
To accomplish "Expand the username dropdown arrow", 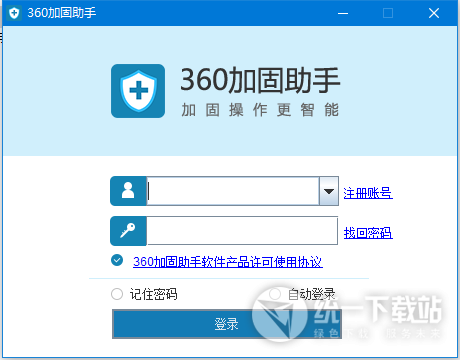I will (329, 191).
